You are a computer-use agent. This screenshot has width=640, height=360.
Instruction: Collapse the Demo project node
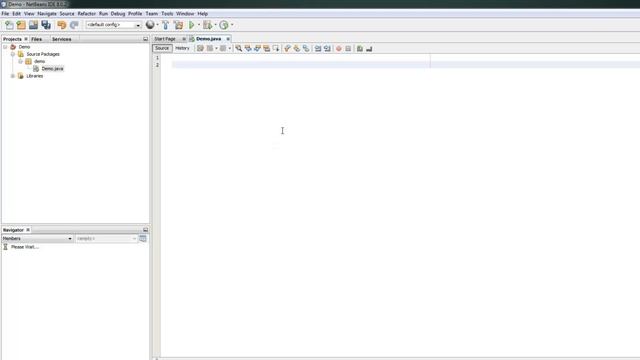point(5,47)
